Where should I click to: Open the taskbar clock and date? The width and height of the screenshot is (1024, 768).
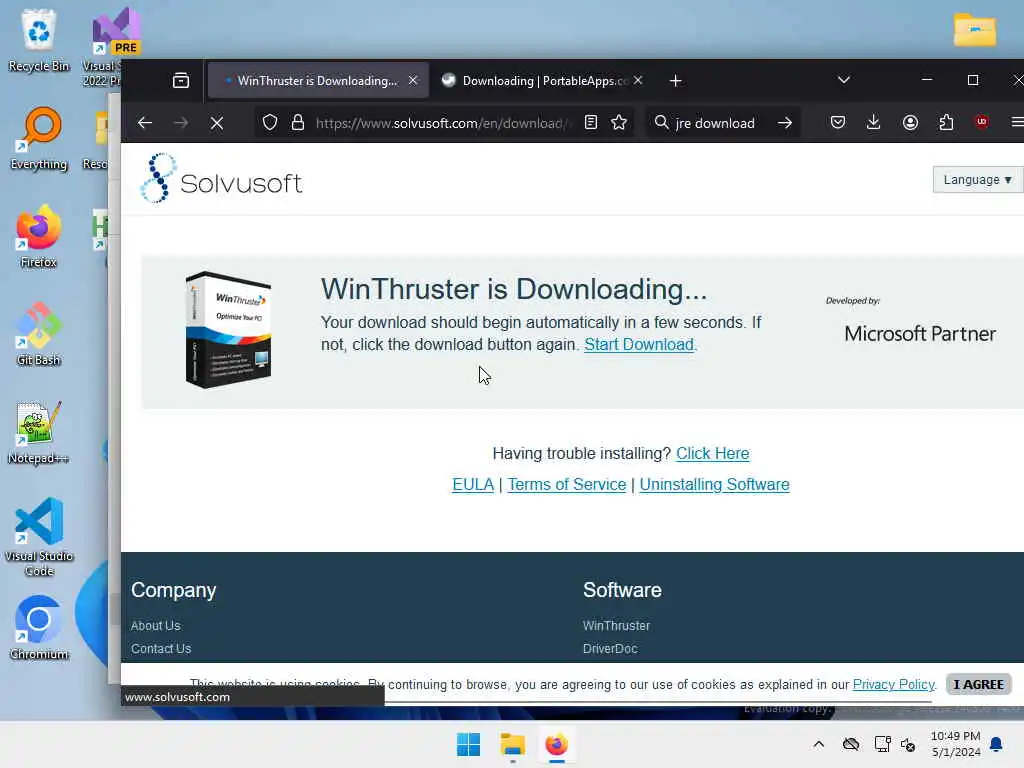(x=955, y=744)
